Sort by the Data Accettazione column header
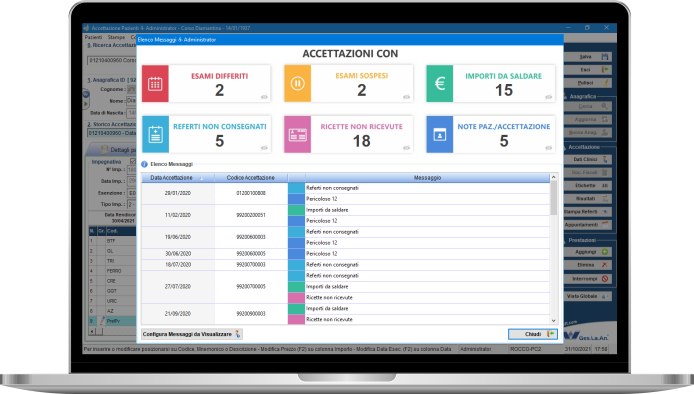This screenshot has height=394, width=694. click(x=177, y=178)
